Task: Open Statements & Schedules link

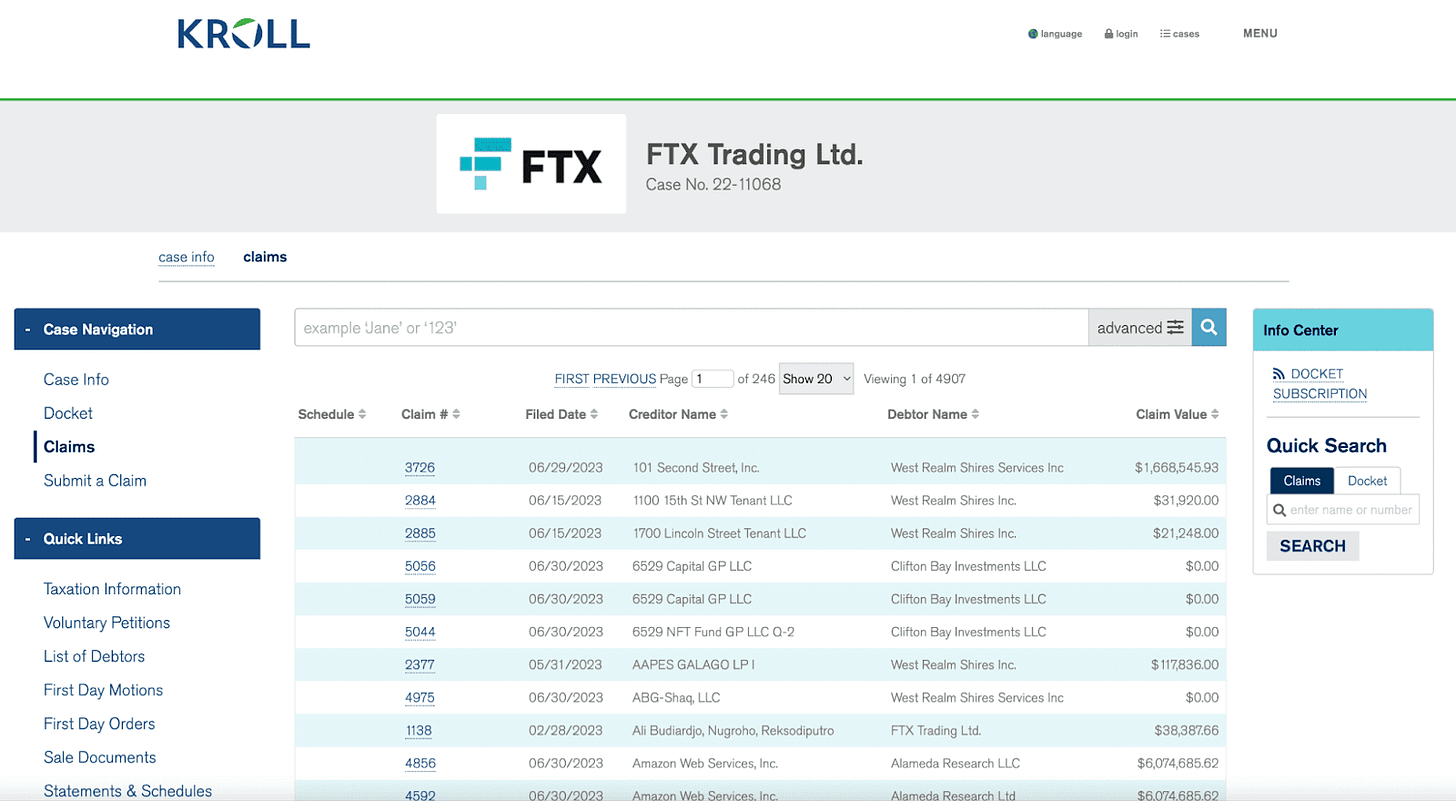Action: [x=128, y=790]
